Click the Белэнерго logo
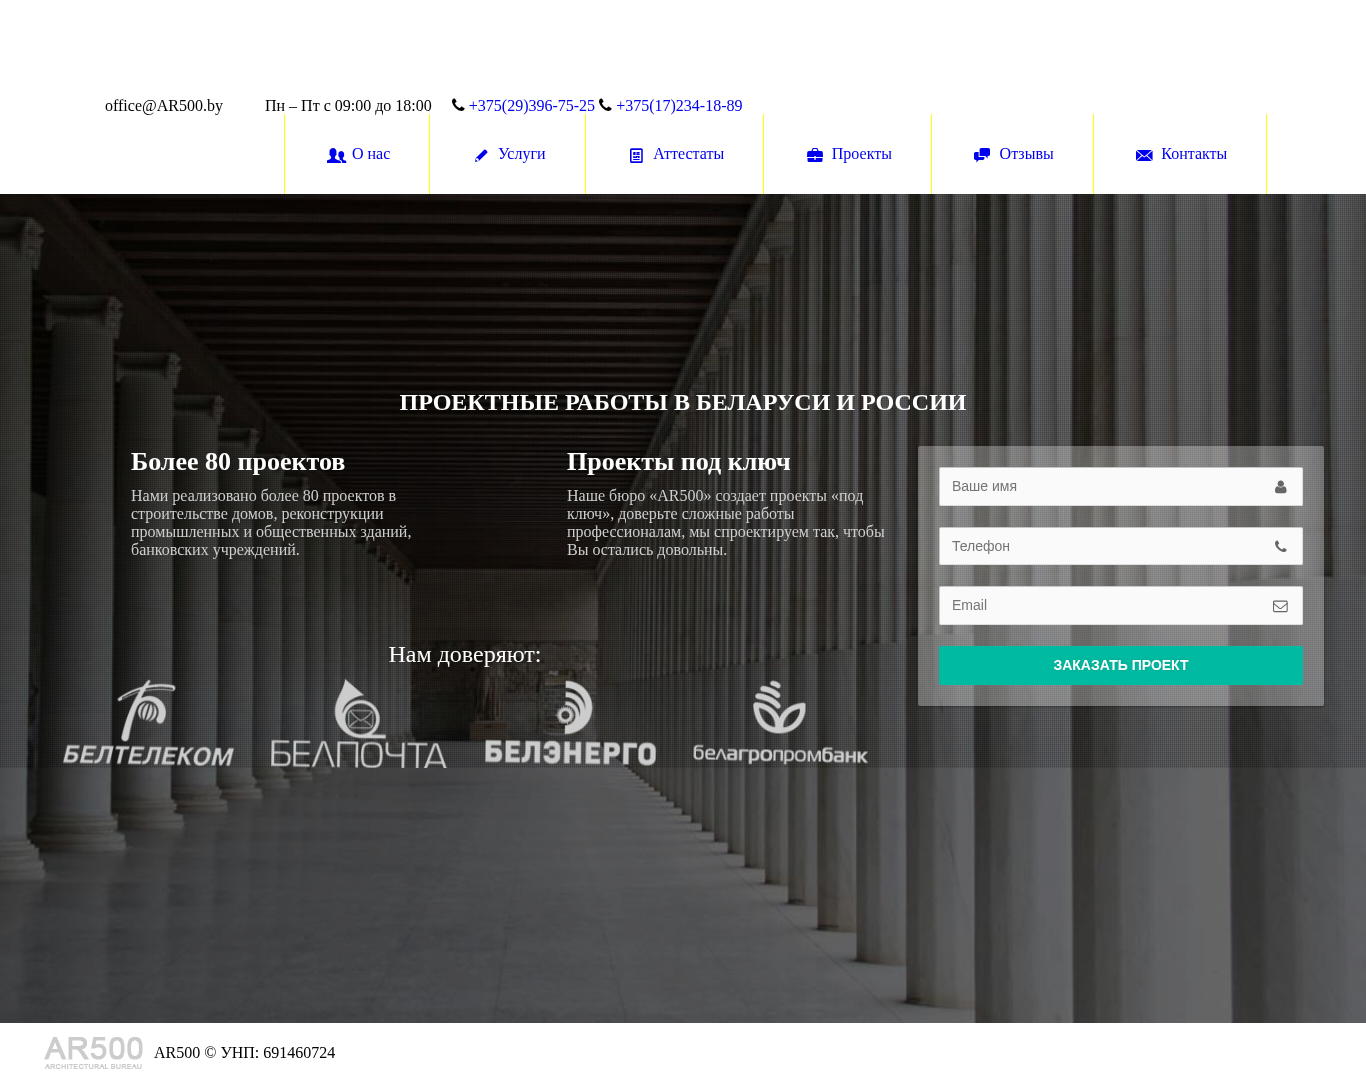 tap(570, 723)
